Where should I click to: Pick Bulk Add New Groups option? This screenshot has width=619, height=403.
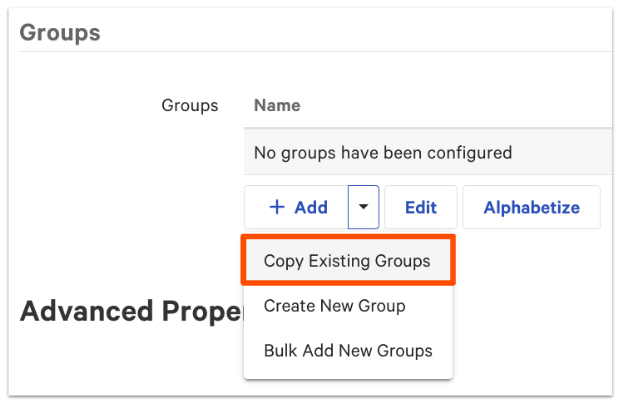point(347,351)
